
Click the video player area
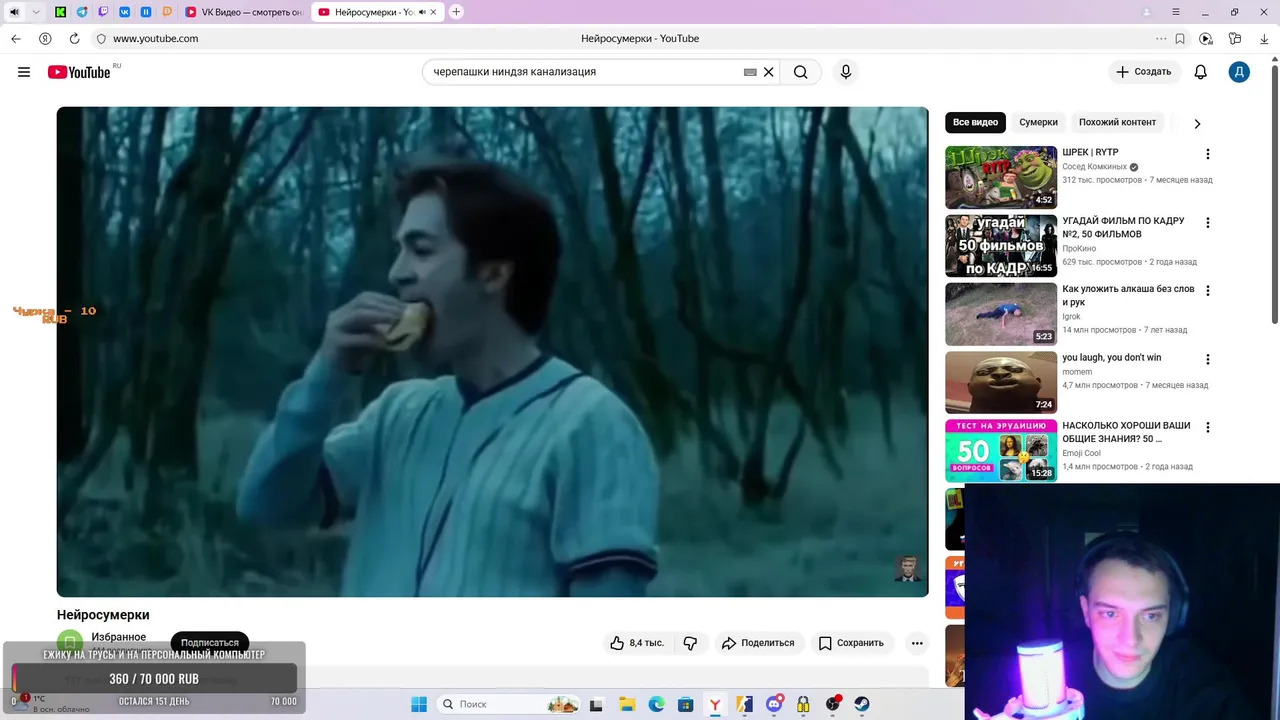492,352
